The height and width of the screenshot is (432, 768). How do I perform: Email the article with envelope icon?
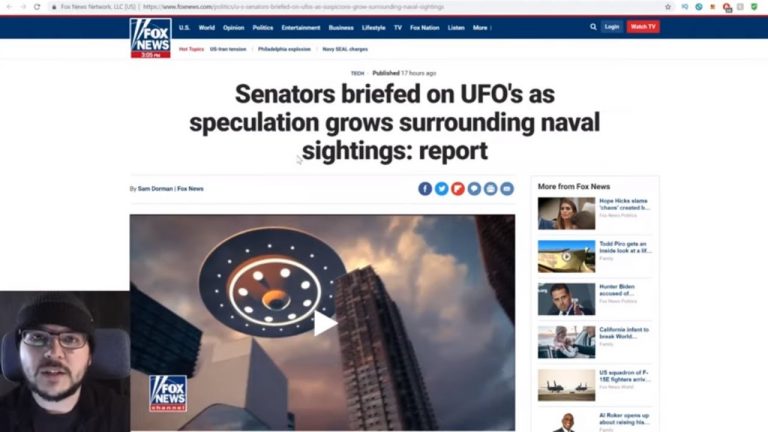click(x=507, y=189)
